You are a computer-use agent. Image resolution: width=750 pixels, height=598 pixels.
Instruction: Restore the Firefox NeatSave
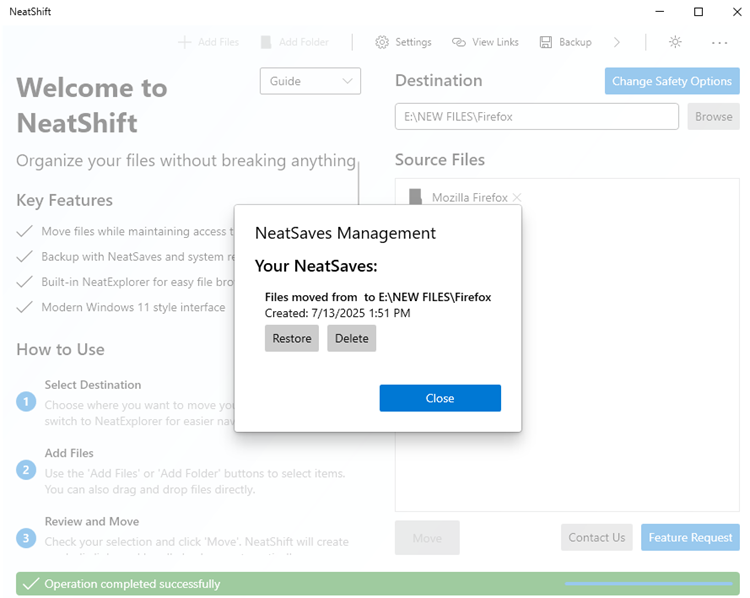click(292, 338)
